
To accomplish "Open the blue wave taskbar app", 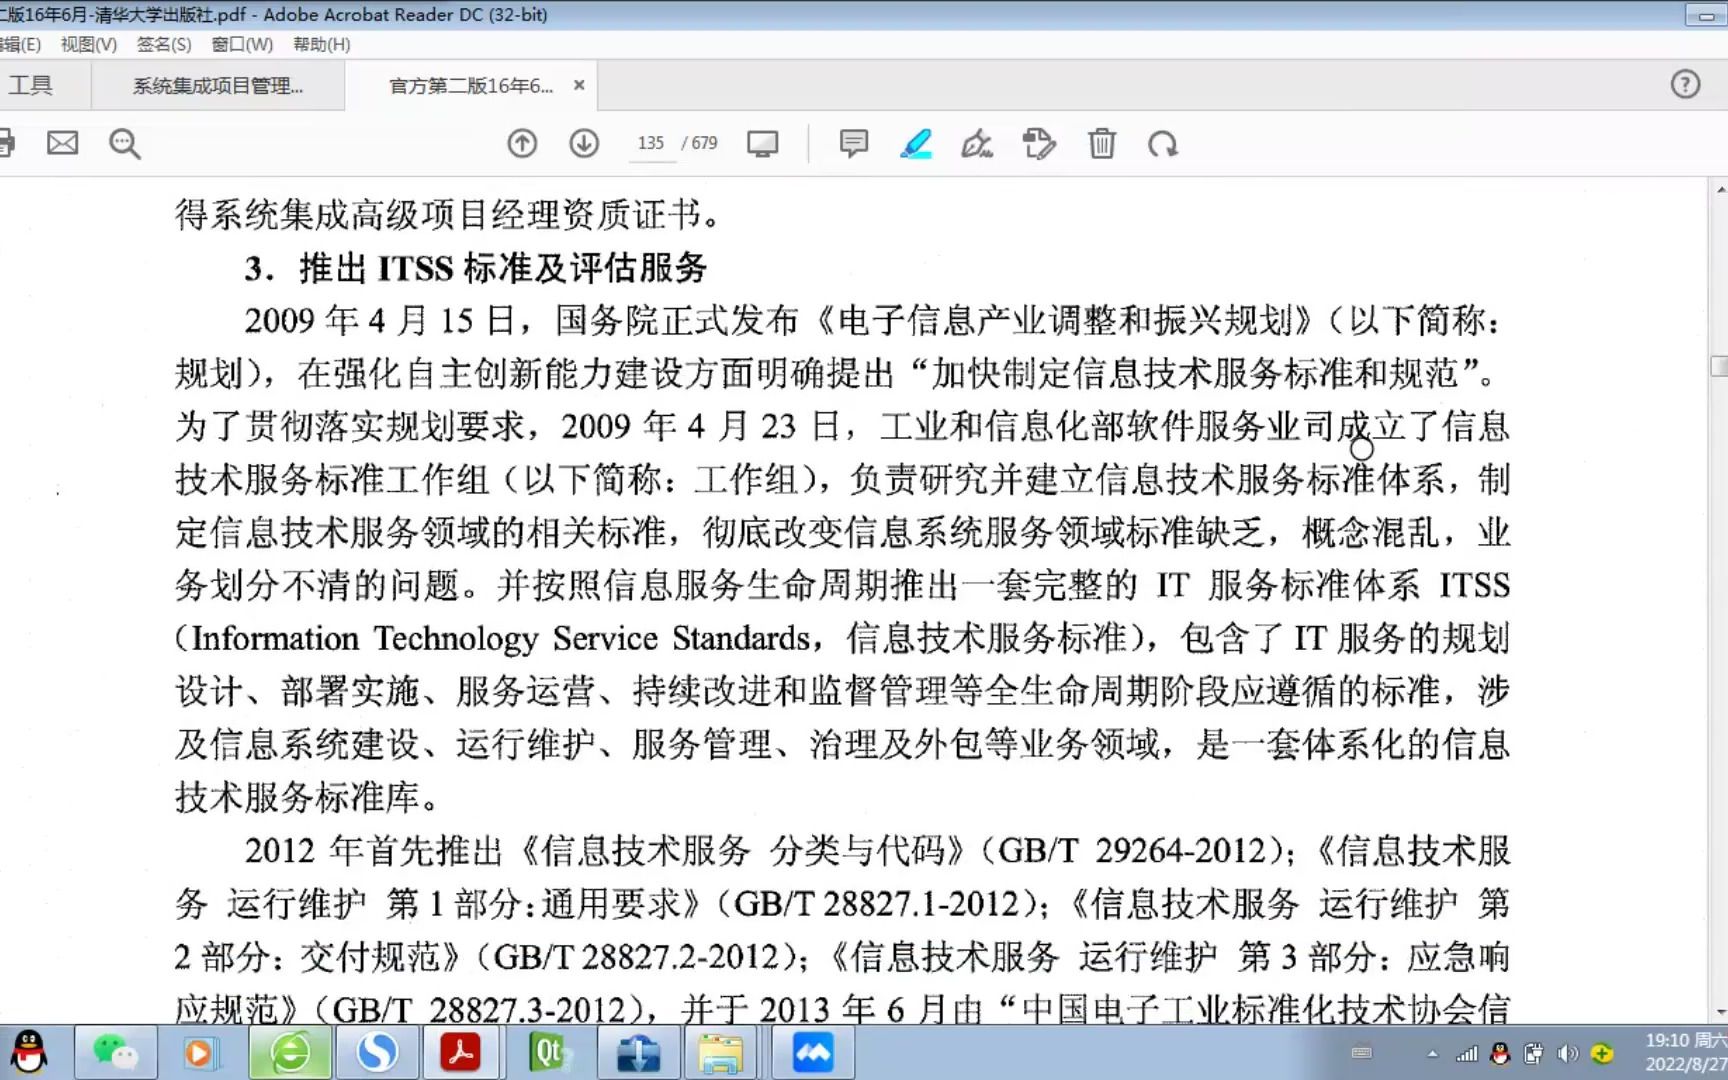I will [x=812, y=1052].
